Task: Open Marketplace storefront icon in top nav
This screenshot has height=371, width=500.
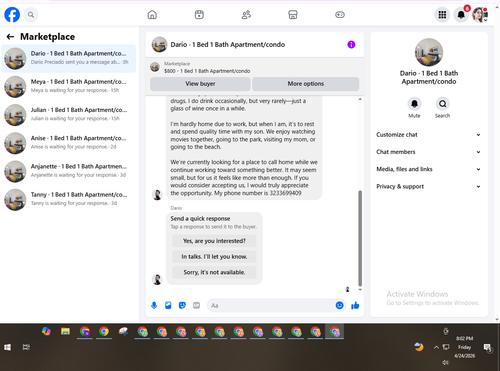Action: coord(293,15)
